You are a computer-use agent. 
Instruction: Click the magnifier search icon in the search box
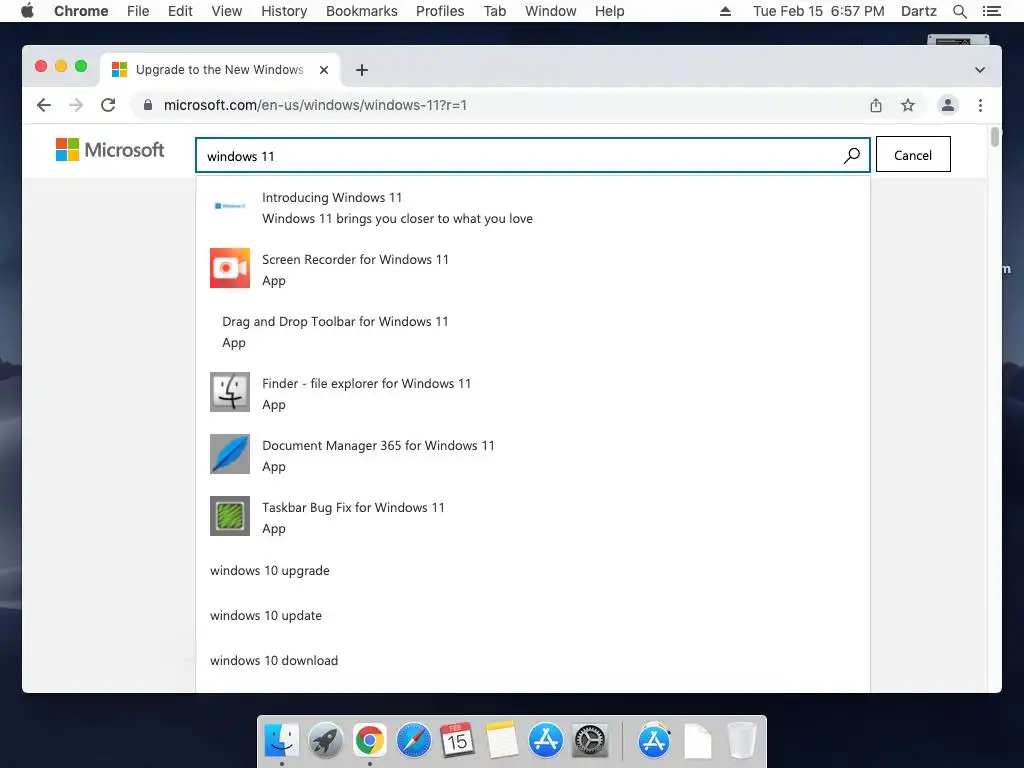[x=852, y=155]
